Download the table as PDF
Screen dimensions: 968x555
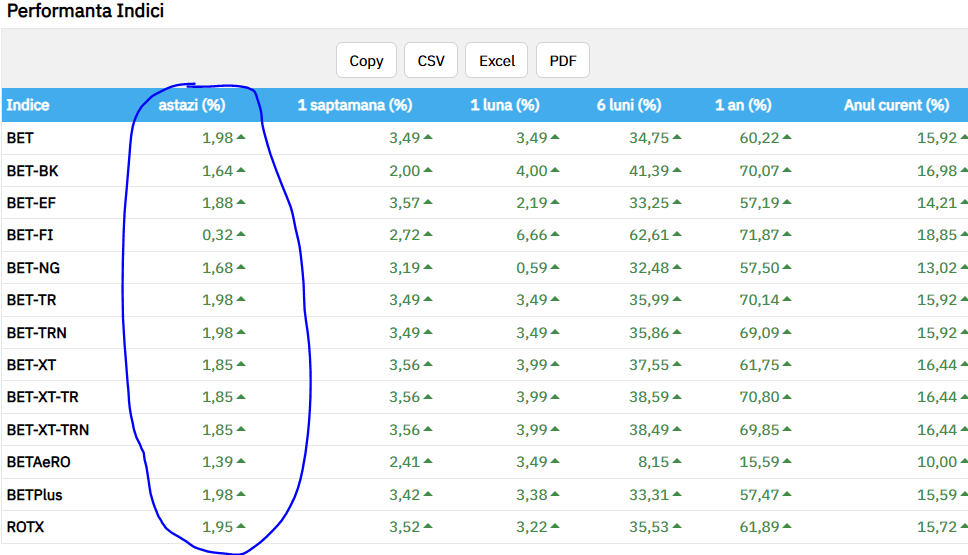[563, 61]
